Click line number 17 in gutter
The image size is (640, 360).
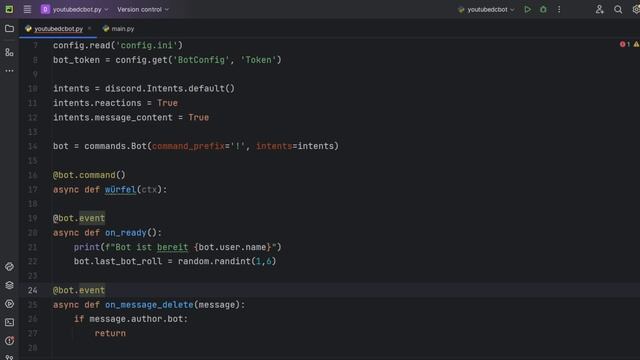pyautogui.click(x=33, y=189)
